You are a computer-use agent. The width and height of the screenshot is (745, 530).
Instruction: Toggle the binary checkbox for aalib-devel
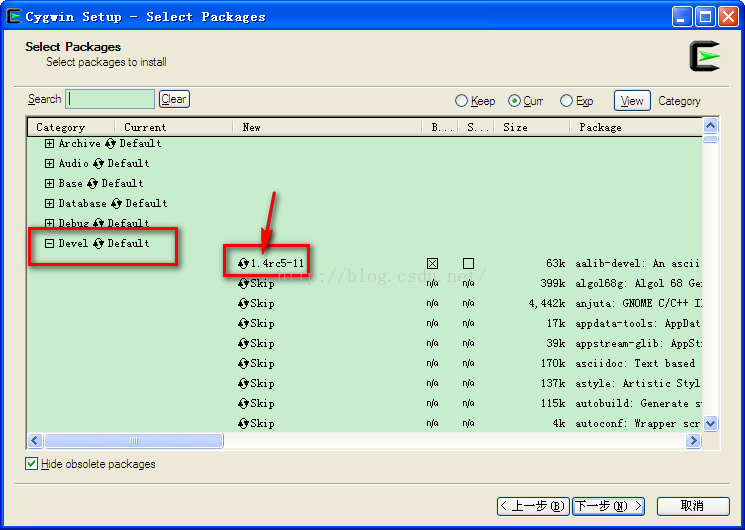[x=432, y=263]
